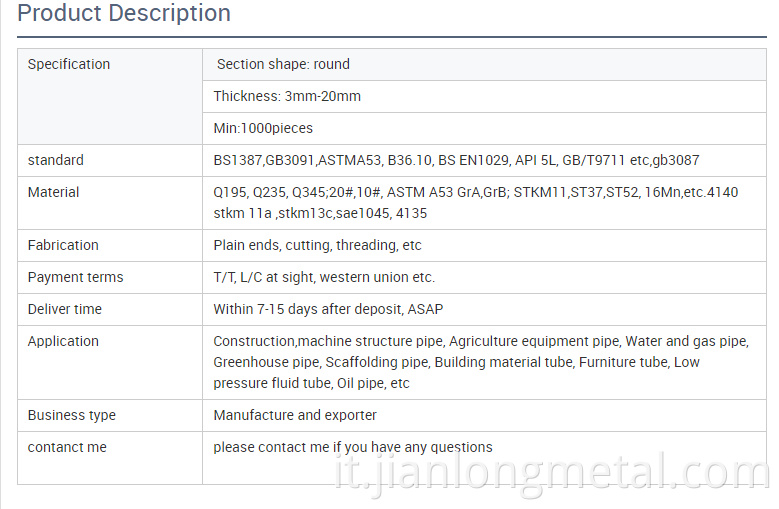Click the Application row label
779x509 pixels.
[63, 341]
